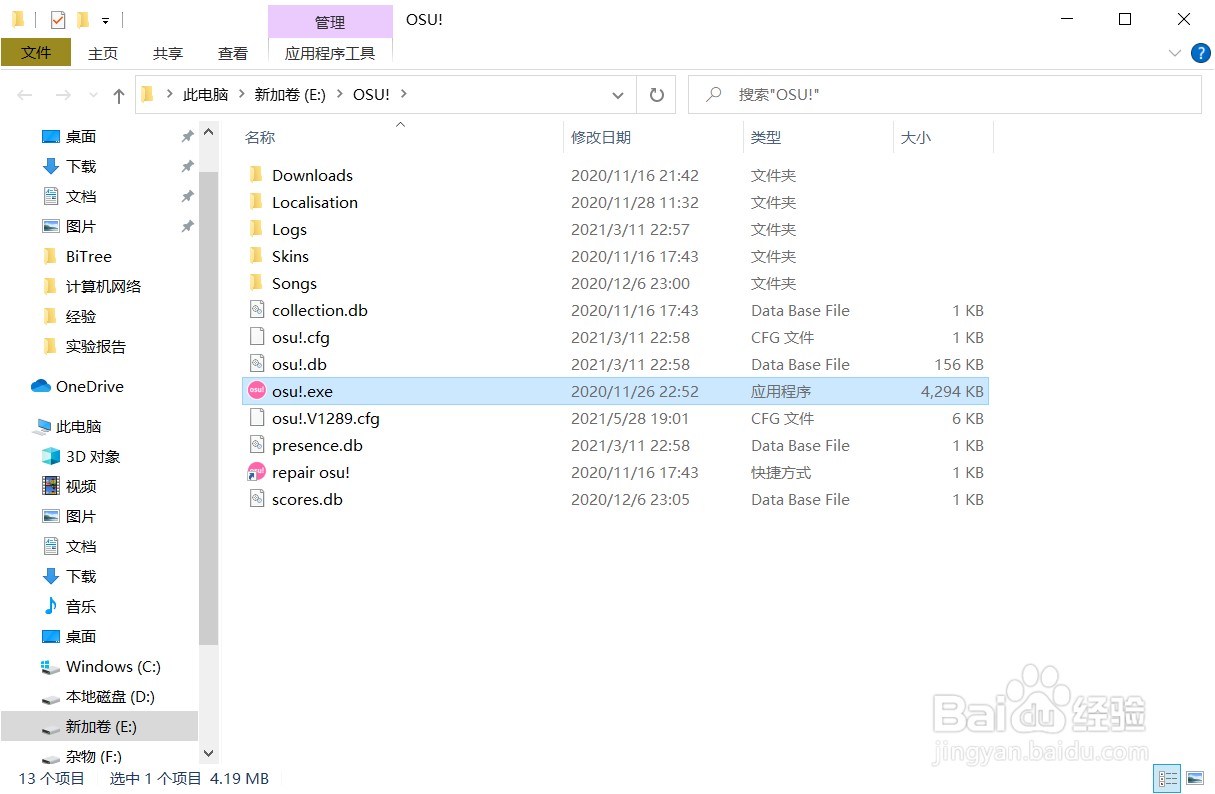Image resolution: width=1215 pixels, height=794 pixels.
Task: Click the 4,294 KB size cell
Action: pos(952,391)
